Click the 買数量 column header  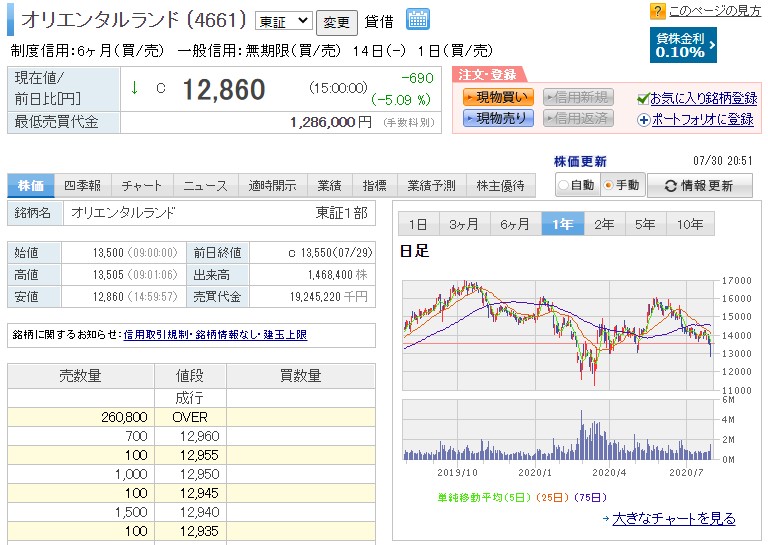(301, 376)
